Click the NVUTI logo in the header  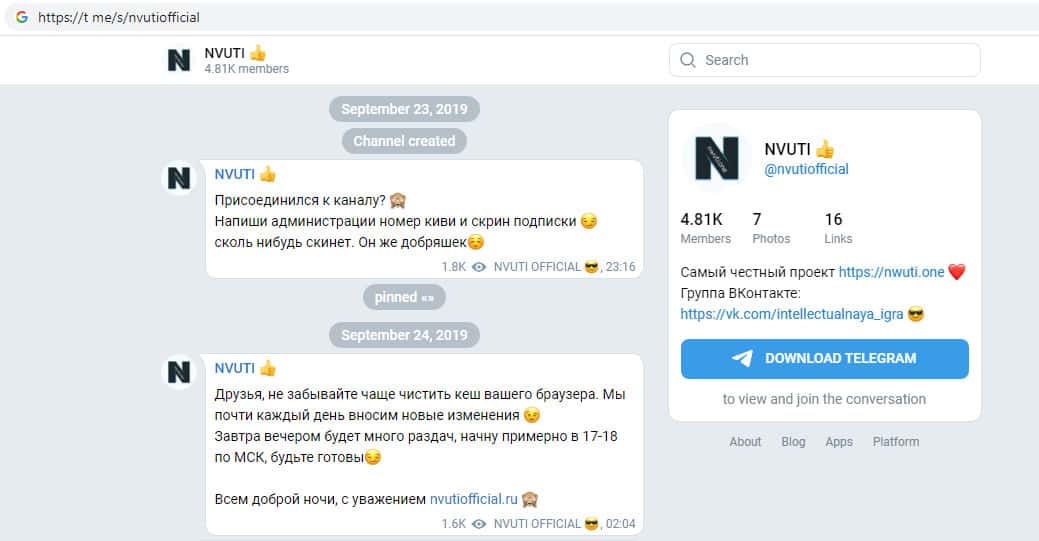point(179,60)
